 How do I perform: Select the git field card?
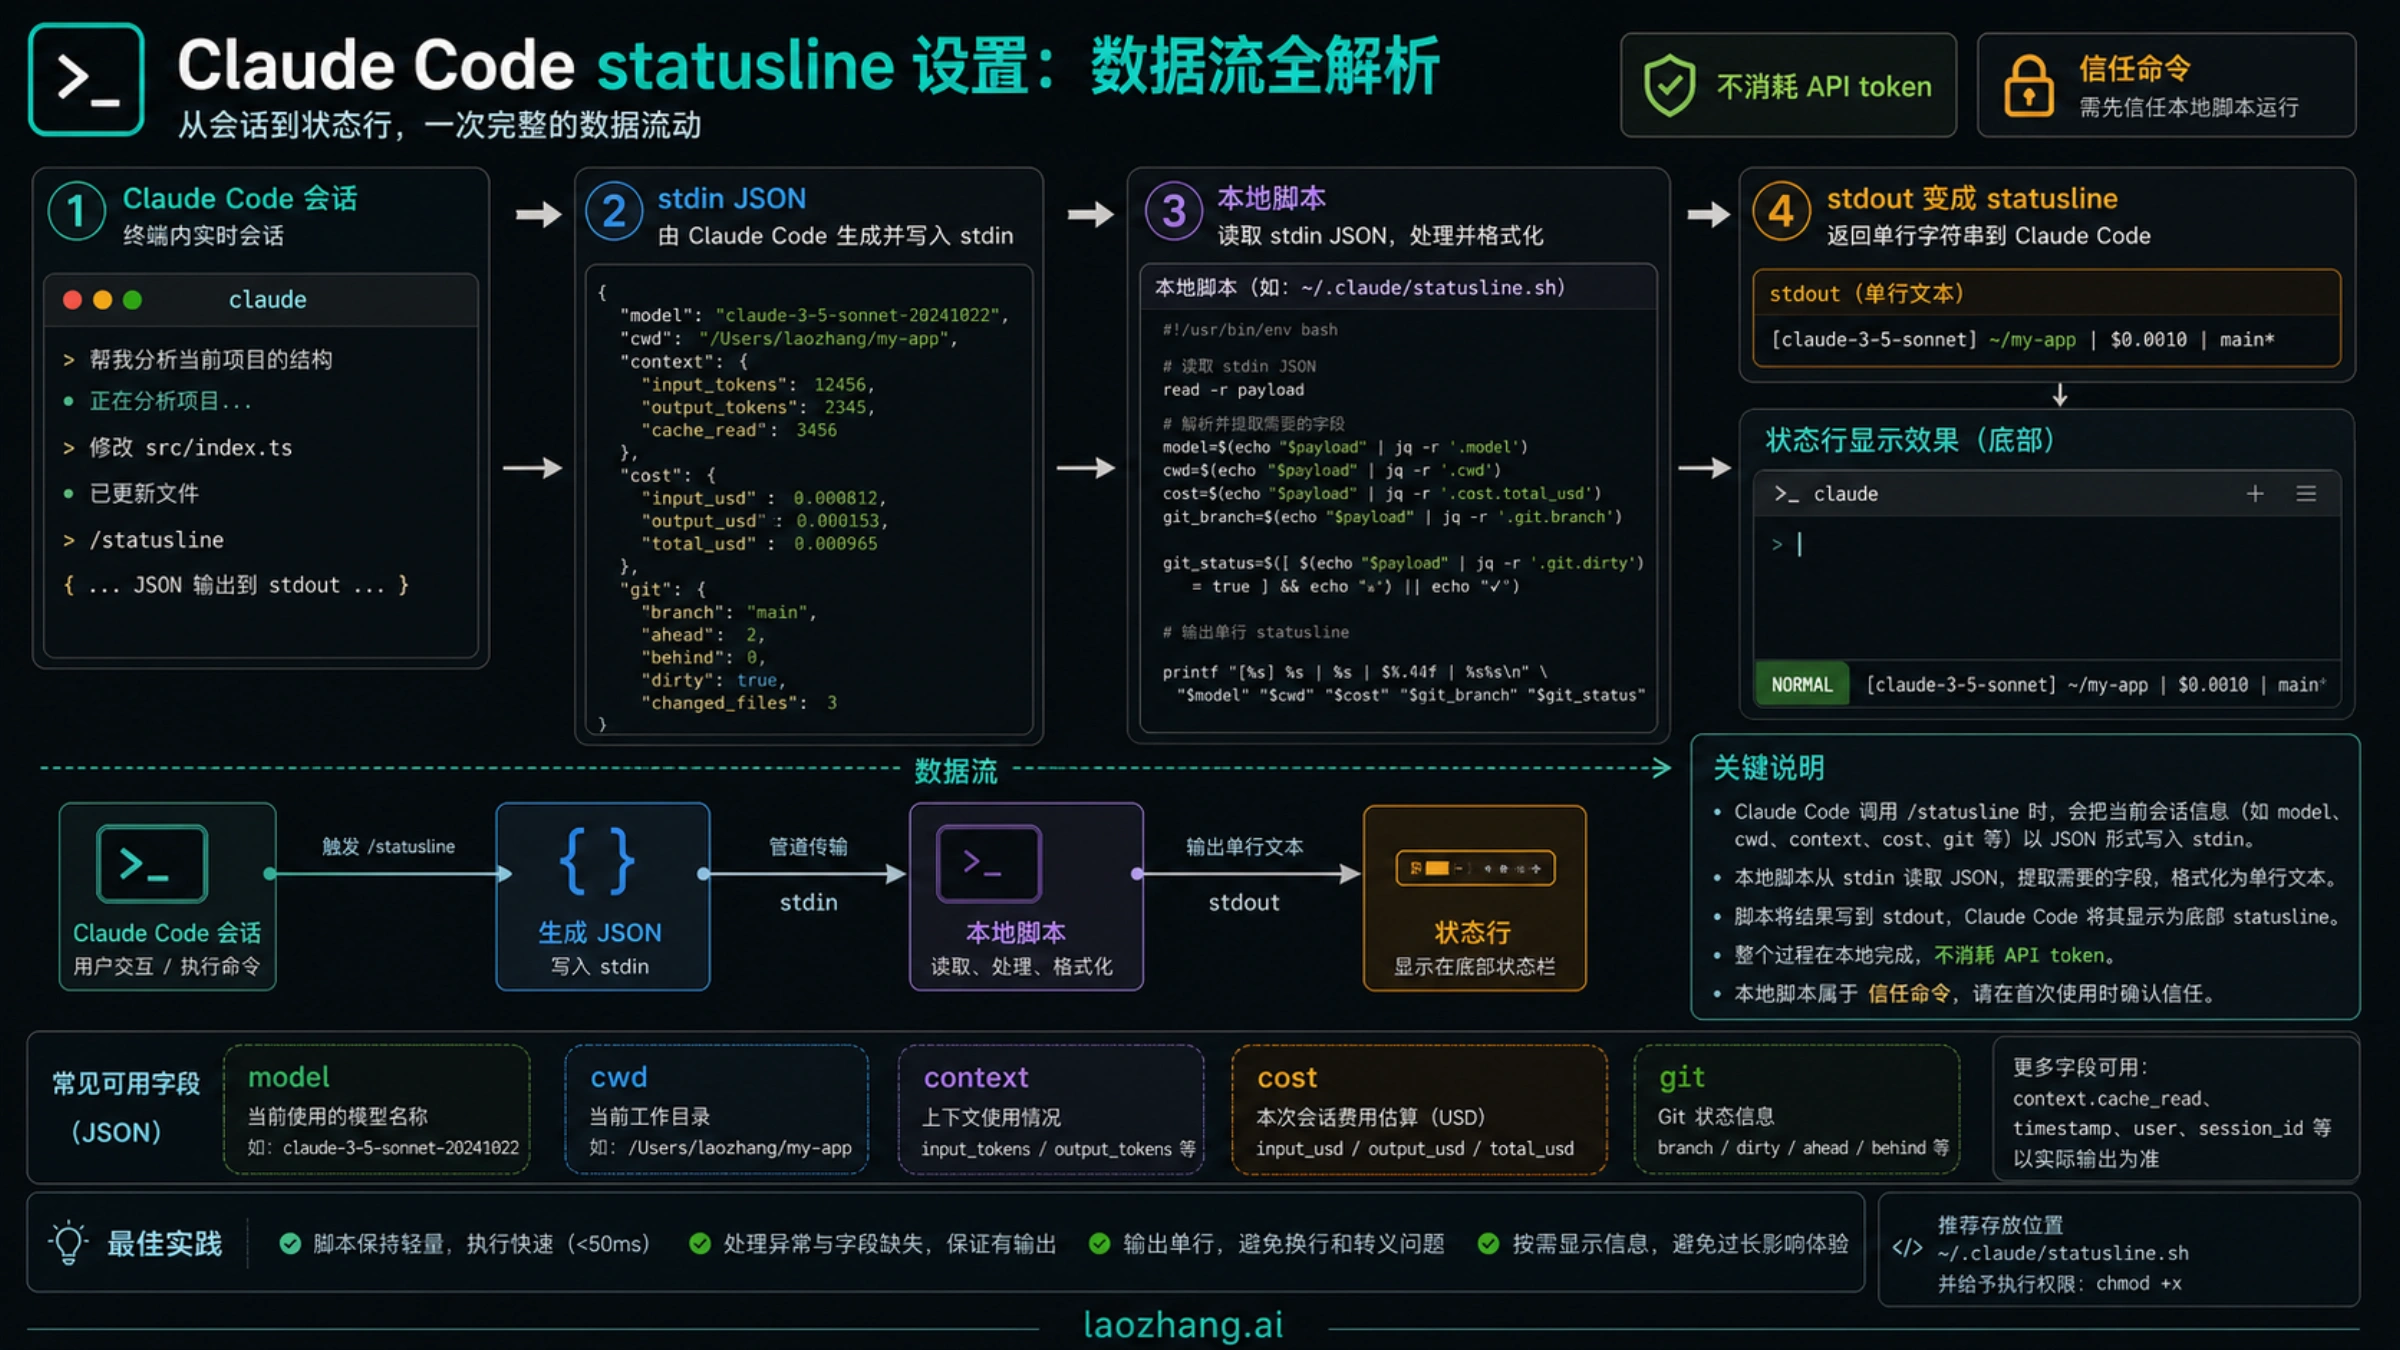[1797, 1109]
